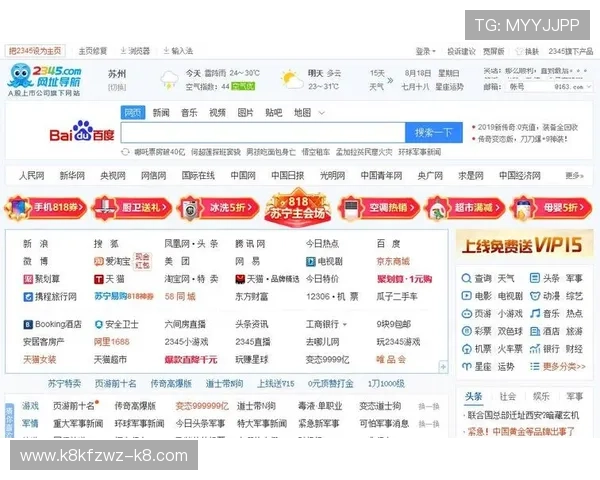The image size is (600, 480).
Task: Click 换一换 in 军情 row
Action: coord(429,424)
